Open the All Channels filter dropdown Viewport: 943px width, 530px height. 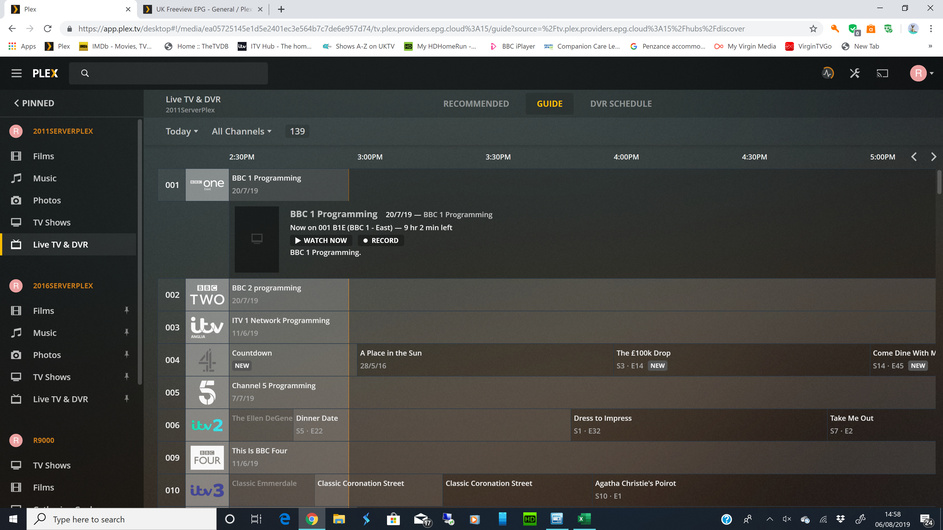pos(241,131)
